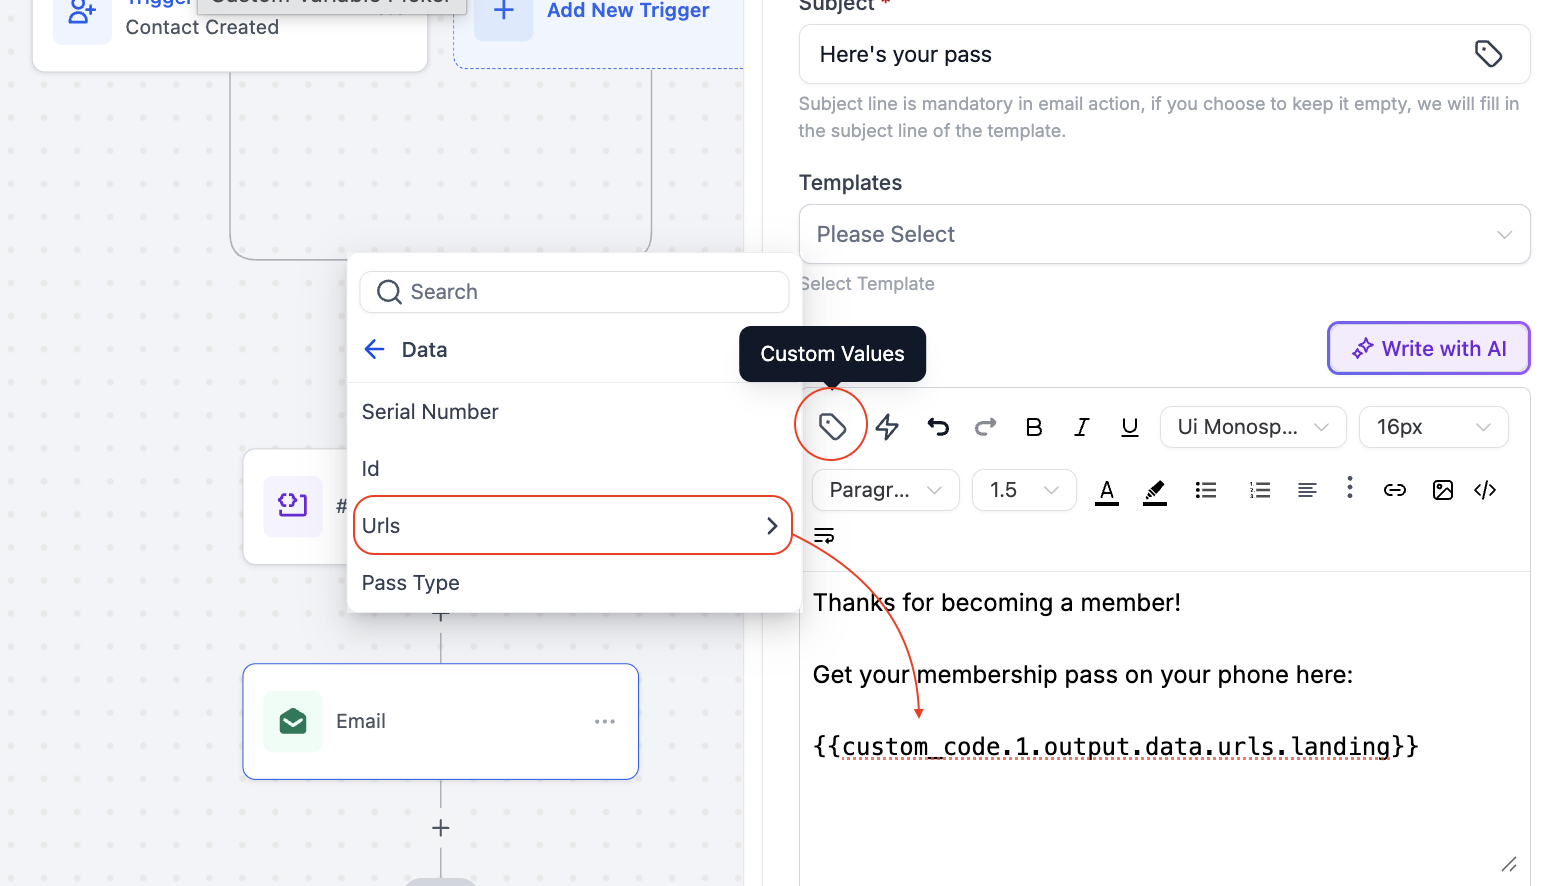Choose Pass Type from the Data list
The width and height of the screenshot is (1560, 886).
click(411, 583)
